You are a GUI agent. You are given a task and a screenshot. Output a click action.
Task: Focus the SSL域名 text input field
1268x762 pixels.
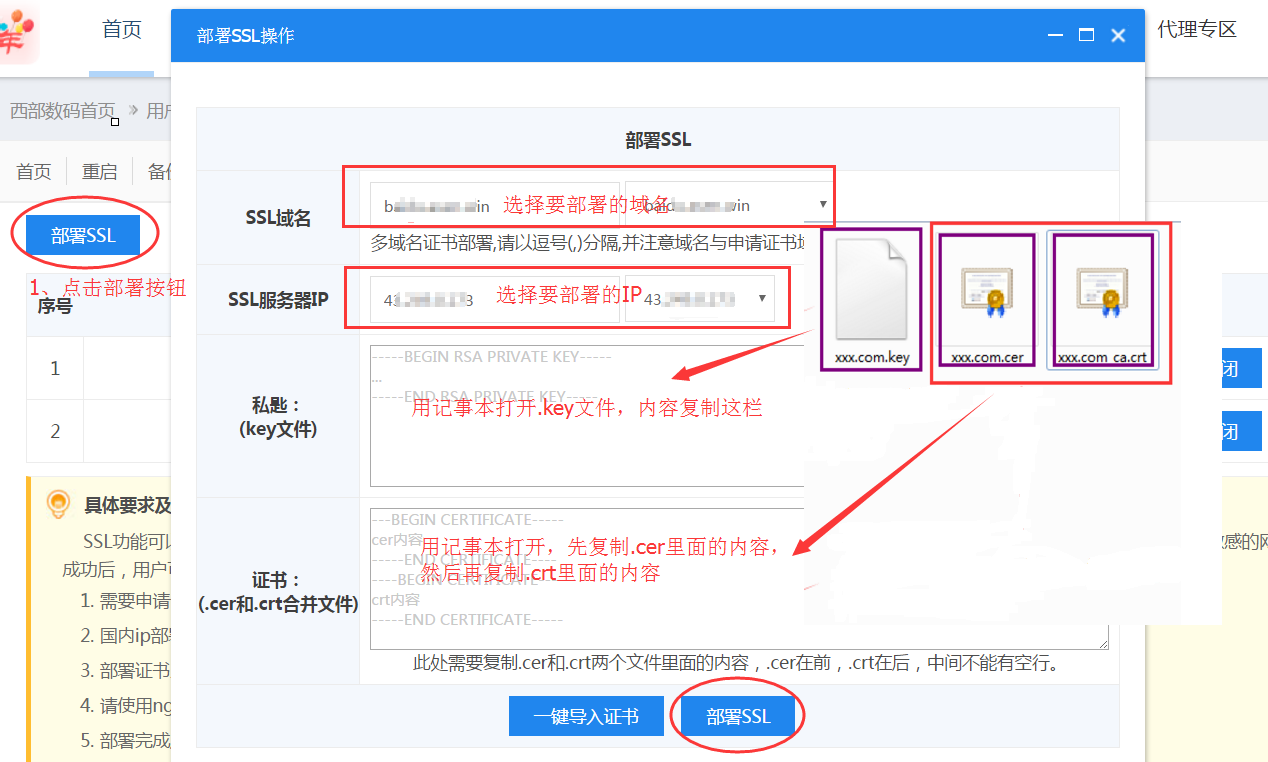[x=494, y=205]
